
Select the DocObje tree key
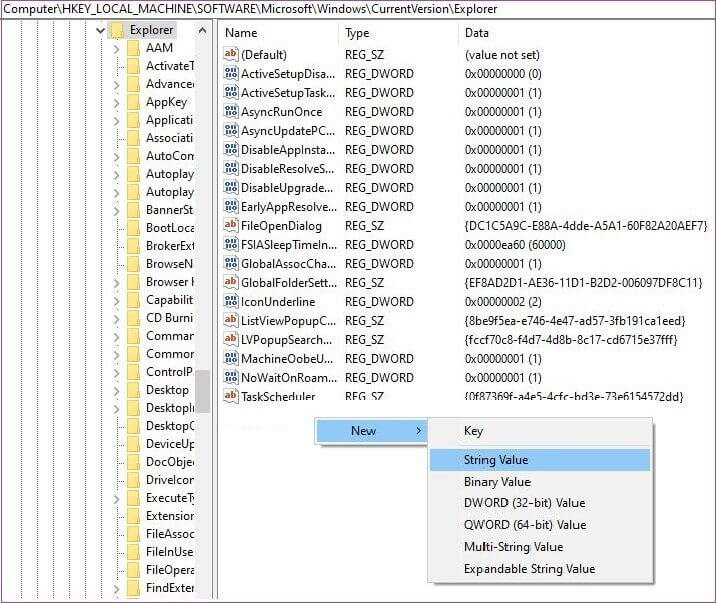(170, 462)
